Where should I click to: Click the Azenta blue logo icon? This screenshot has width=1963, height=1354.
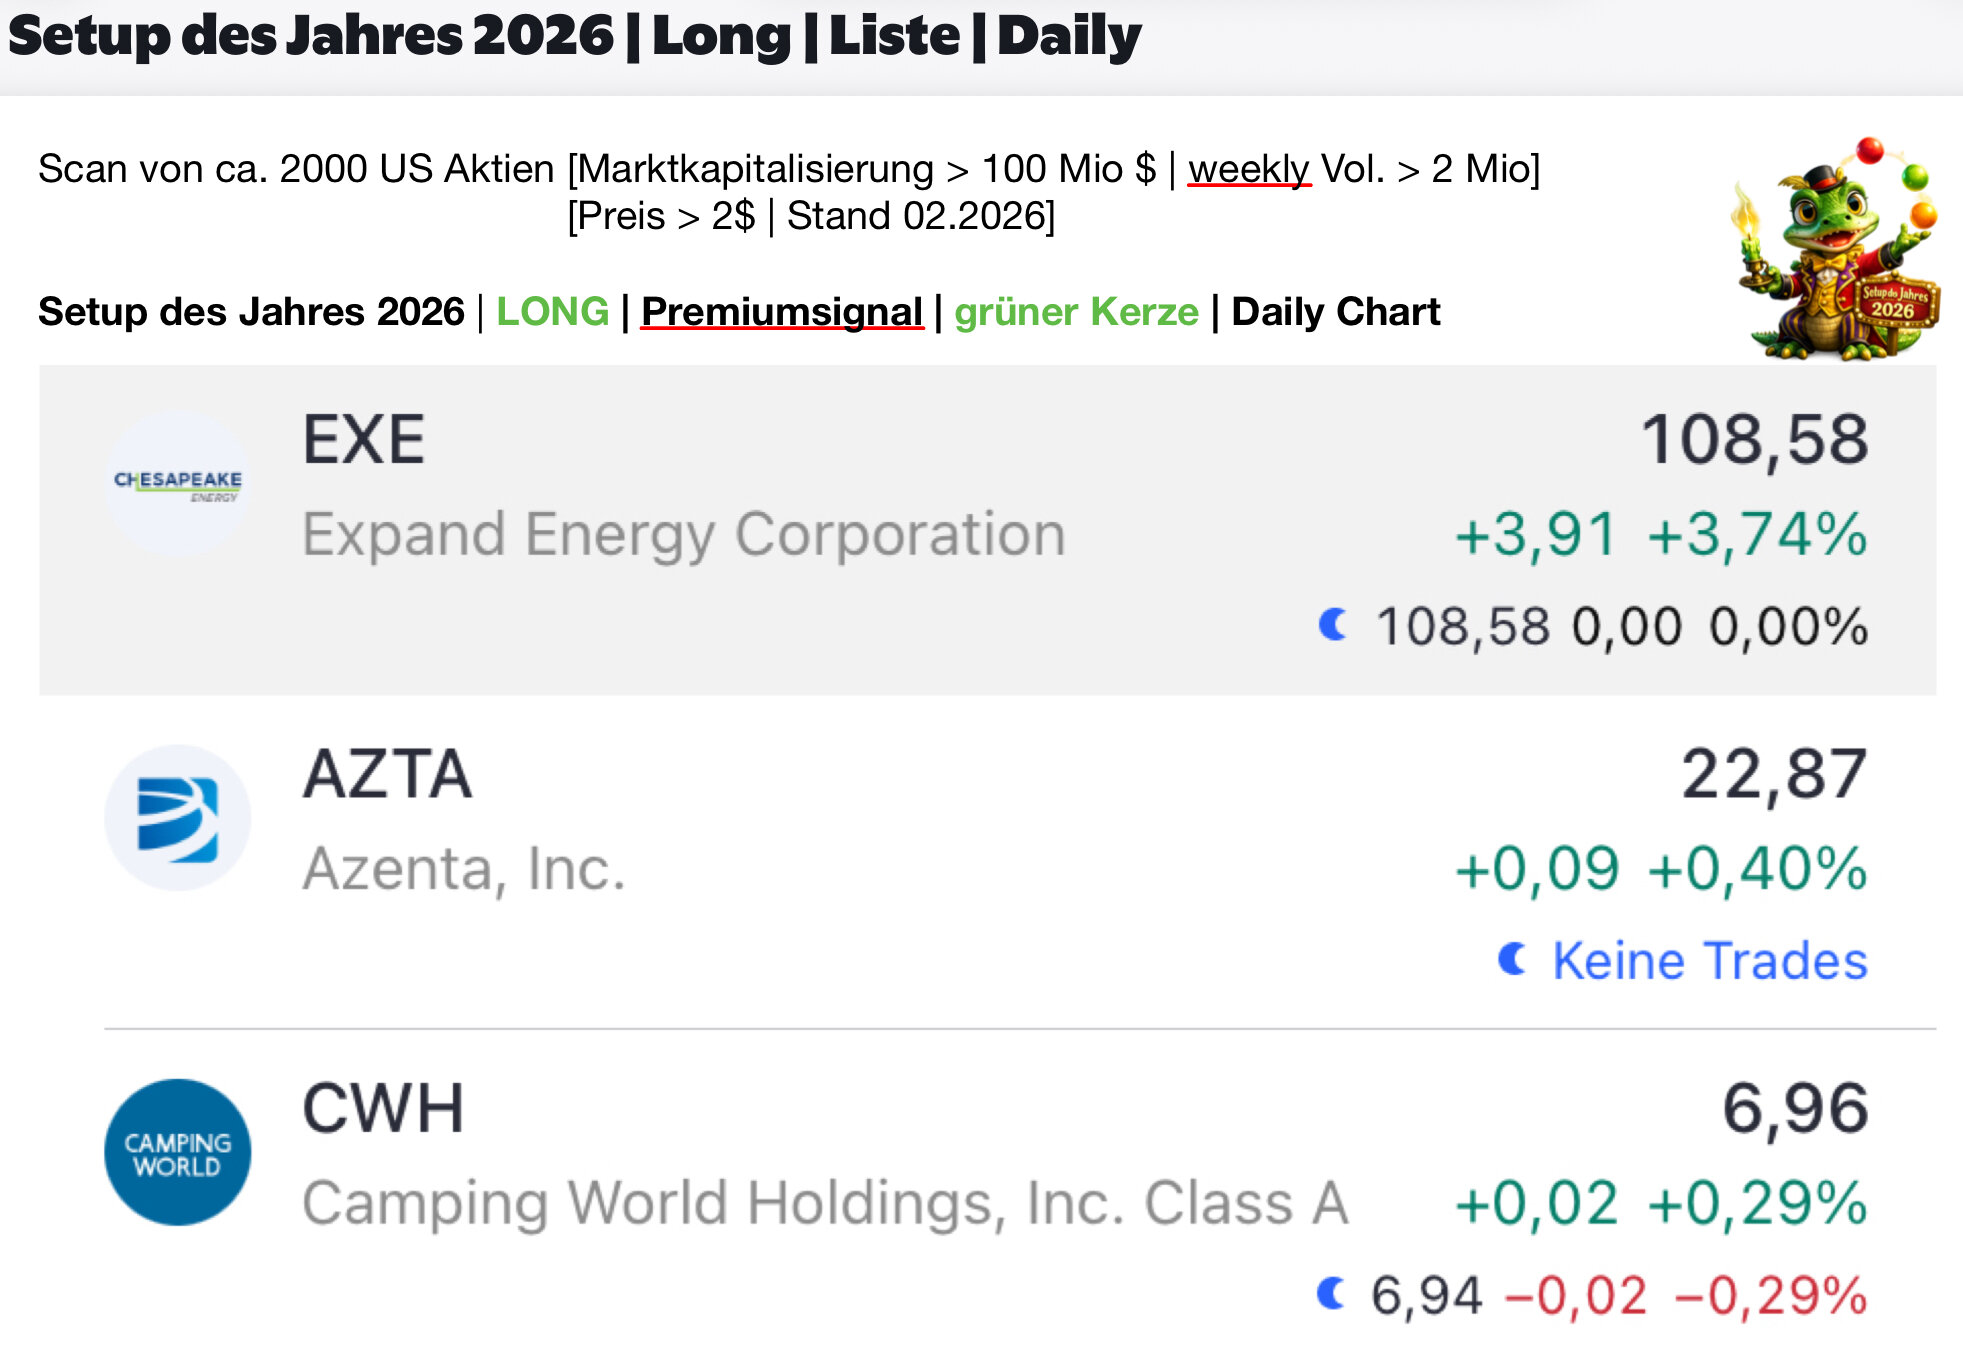tap(178, 818)
